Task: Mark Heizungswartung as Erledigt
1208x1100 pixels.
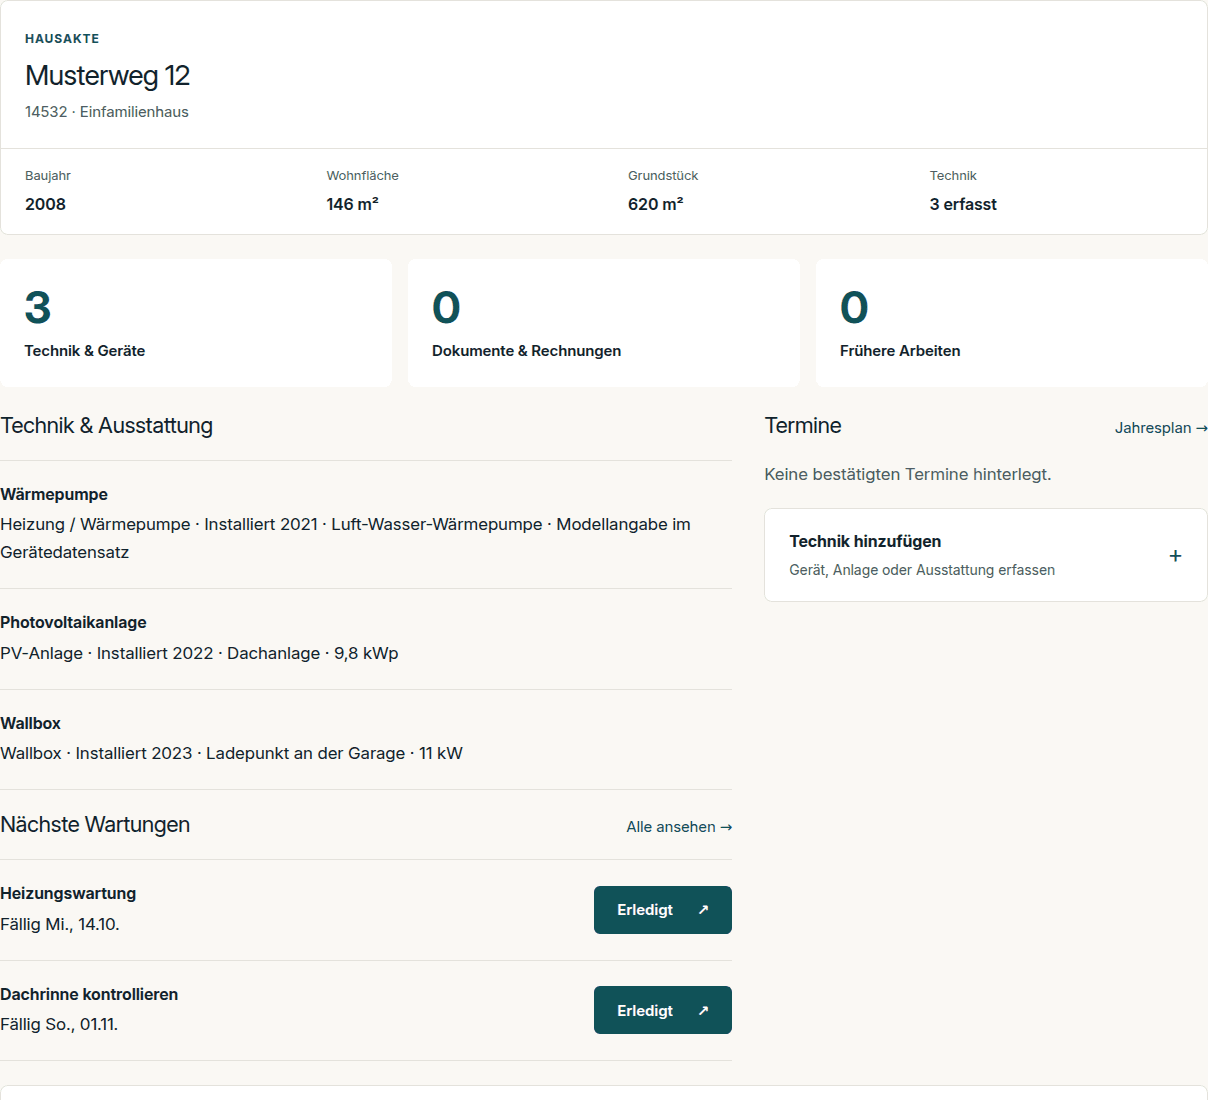Action: tap(663, 910)
